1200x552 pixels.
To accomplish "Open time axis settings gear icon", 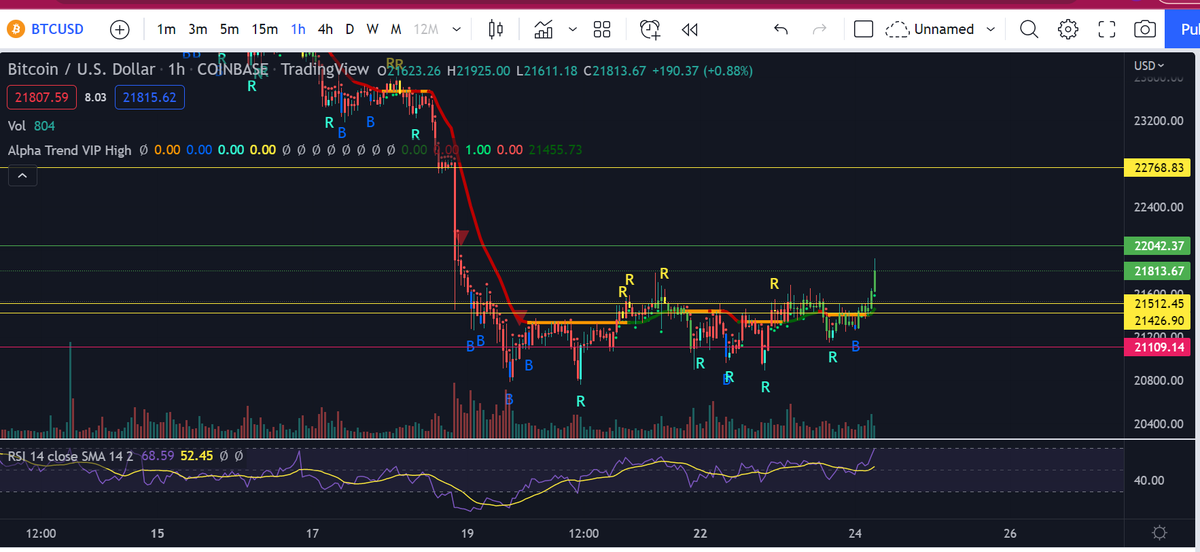I will pos(1159,532).
